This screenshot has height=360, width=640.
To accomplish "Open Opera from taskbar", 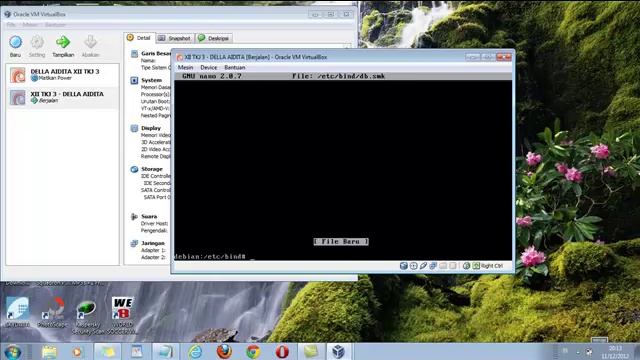I will (282, 352).
